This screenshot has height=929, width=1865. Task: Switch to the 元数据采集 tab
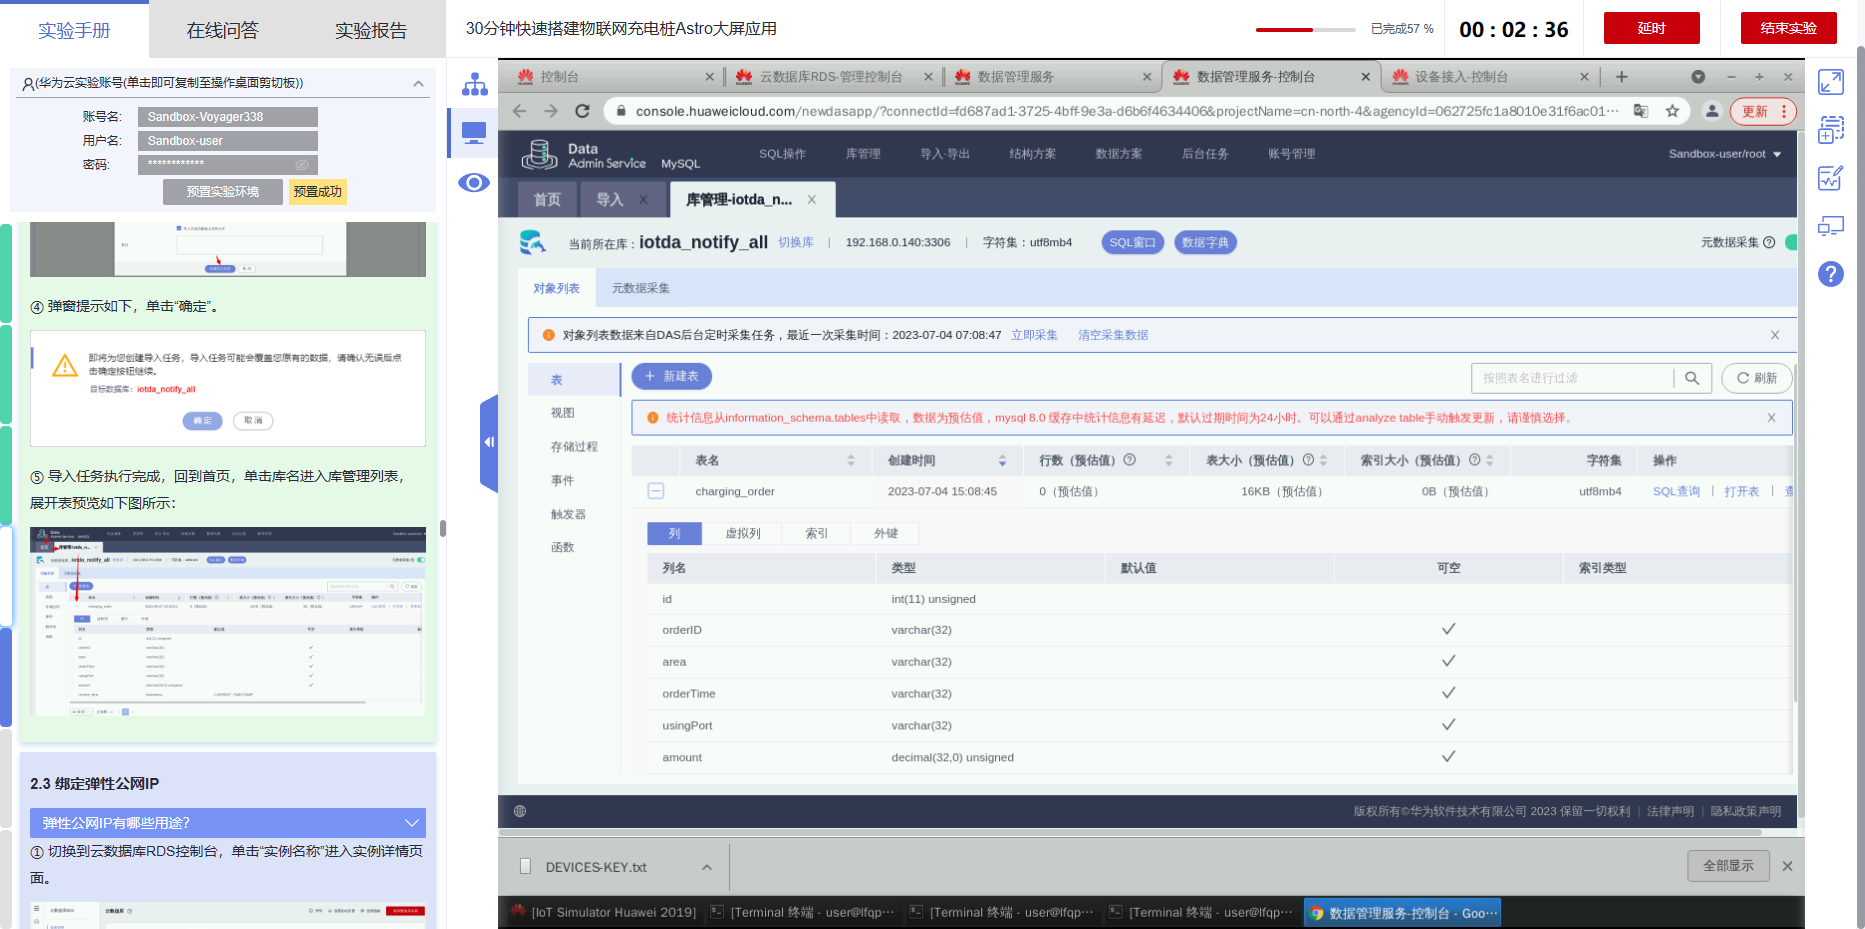tap(641, 288)
